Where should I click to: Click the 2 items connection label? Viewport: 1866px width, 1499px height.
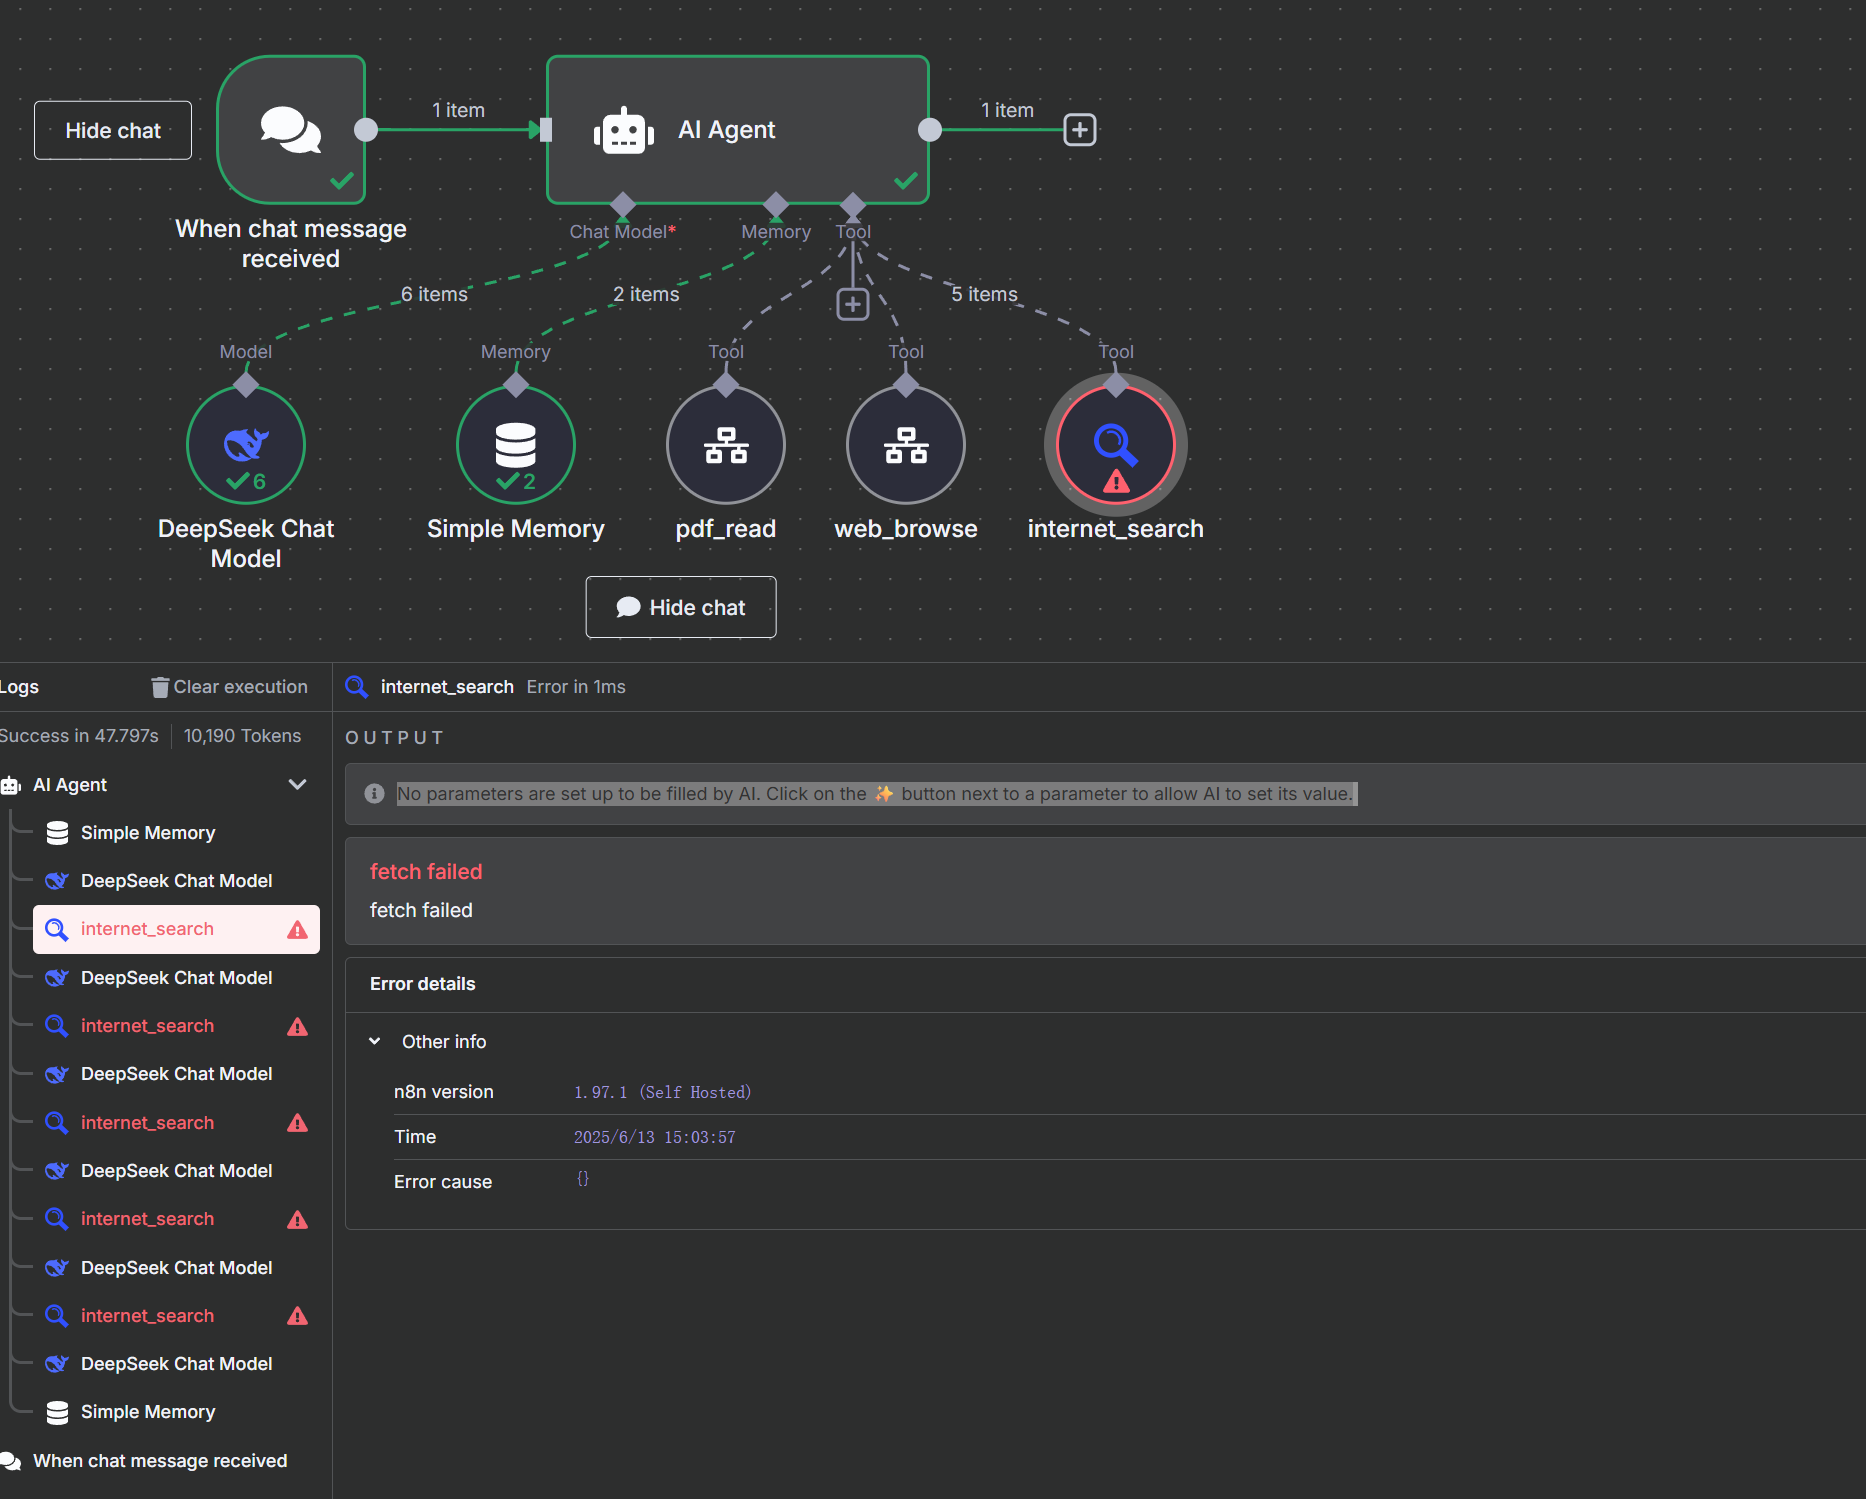[646, 294]
